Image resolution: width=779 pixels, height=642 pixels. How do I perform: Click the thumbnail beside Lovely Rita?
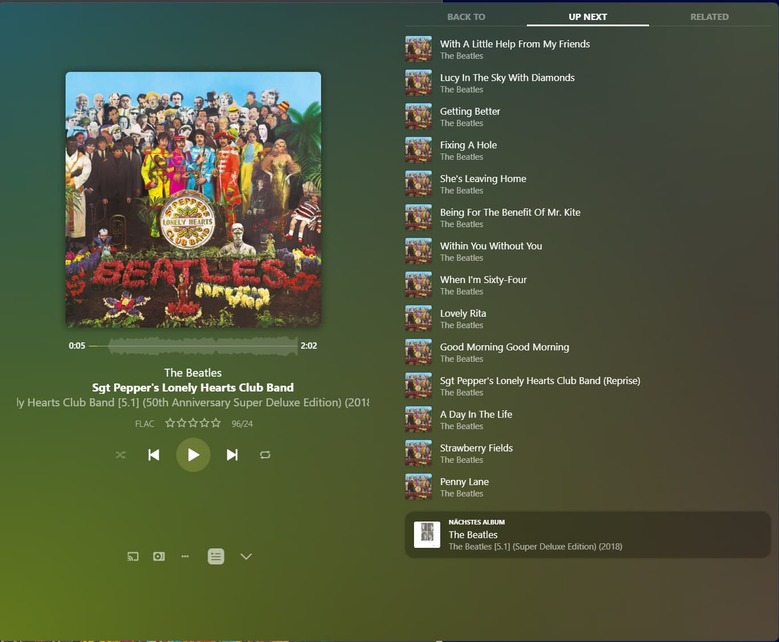[418, 319]
